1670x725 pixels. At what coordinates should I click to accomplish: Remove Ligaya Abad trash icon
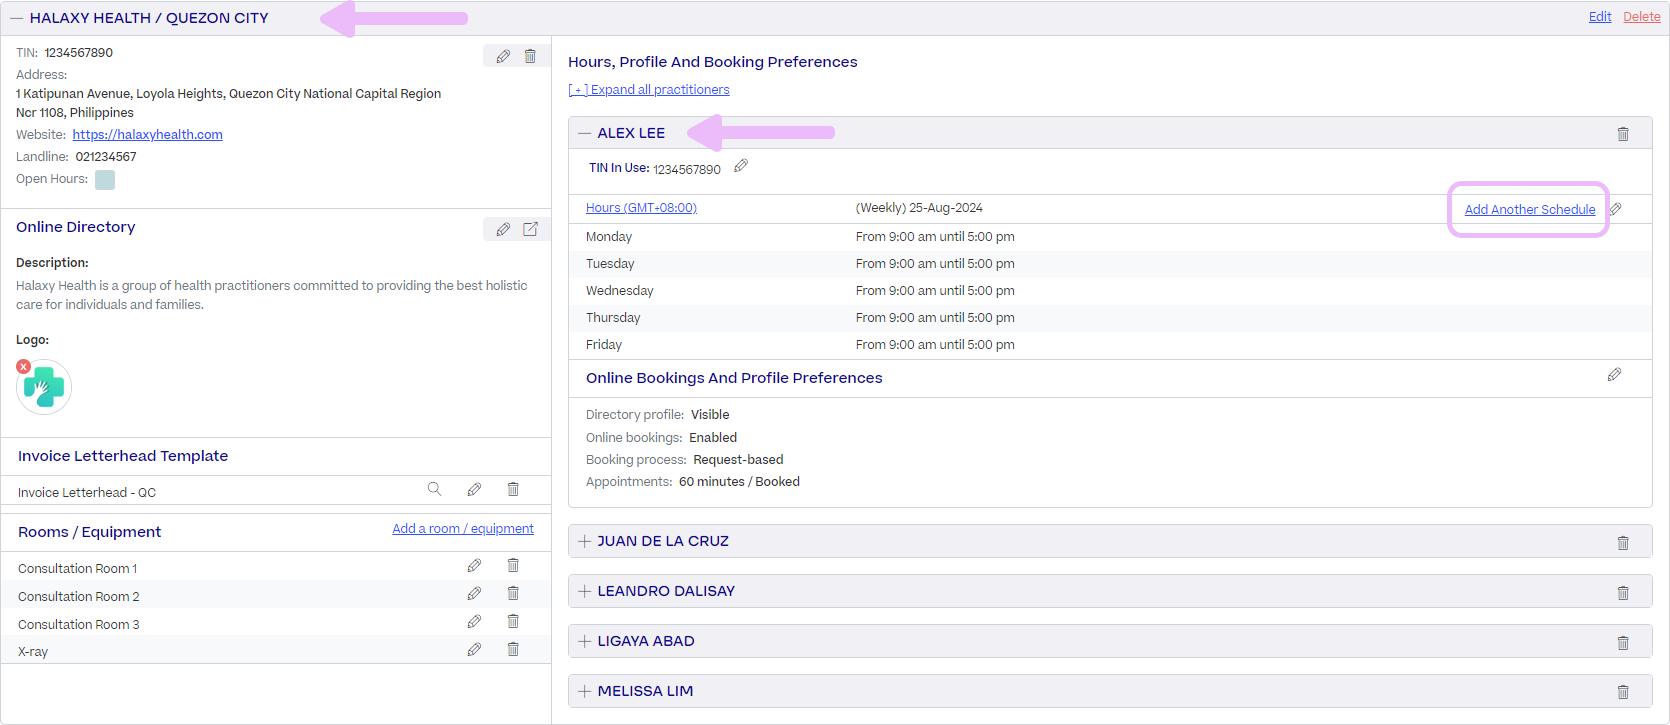[x=1623, y=643]
